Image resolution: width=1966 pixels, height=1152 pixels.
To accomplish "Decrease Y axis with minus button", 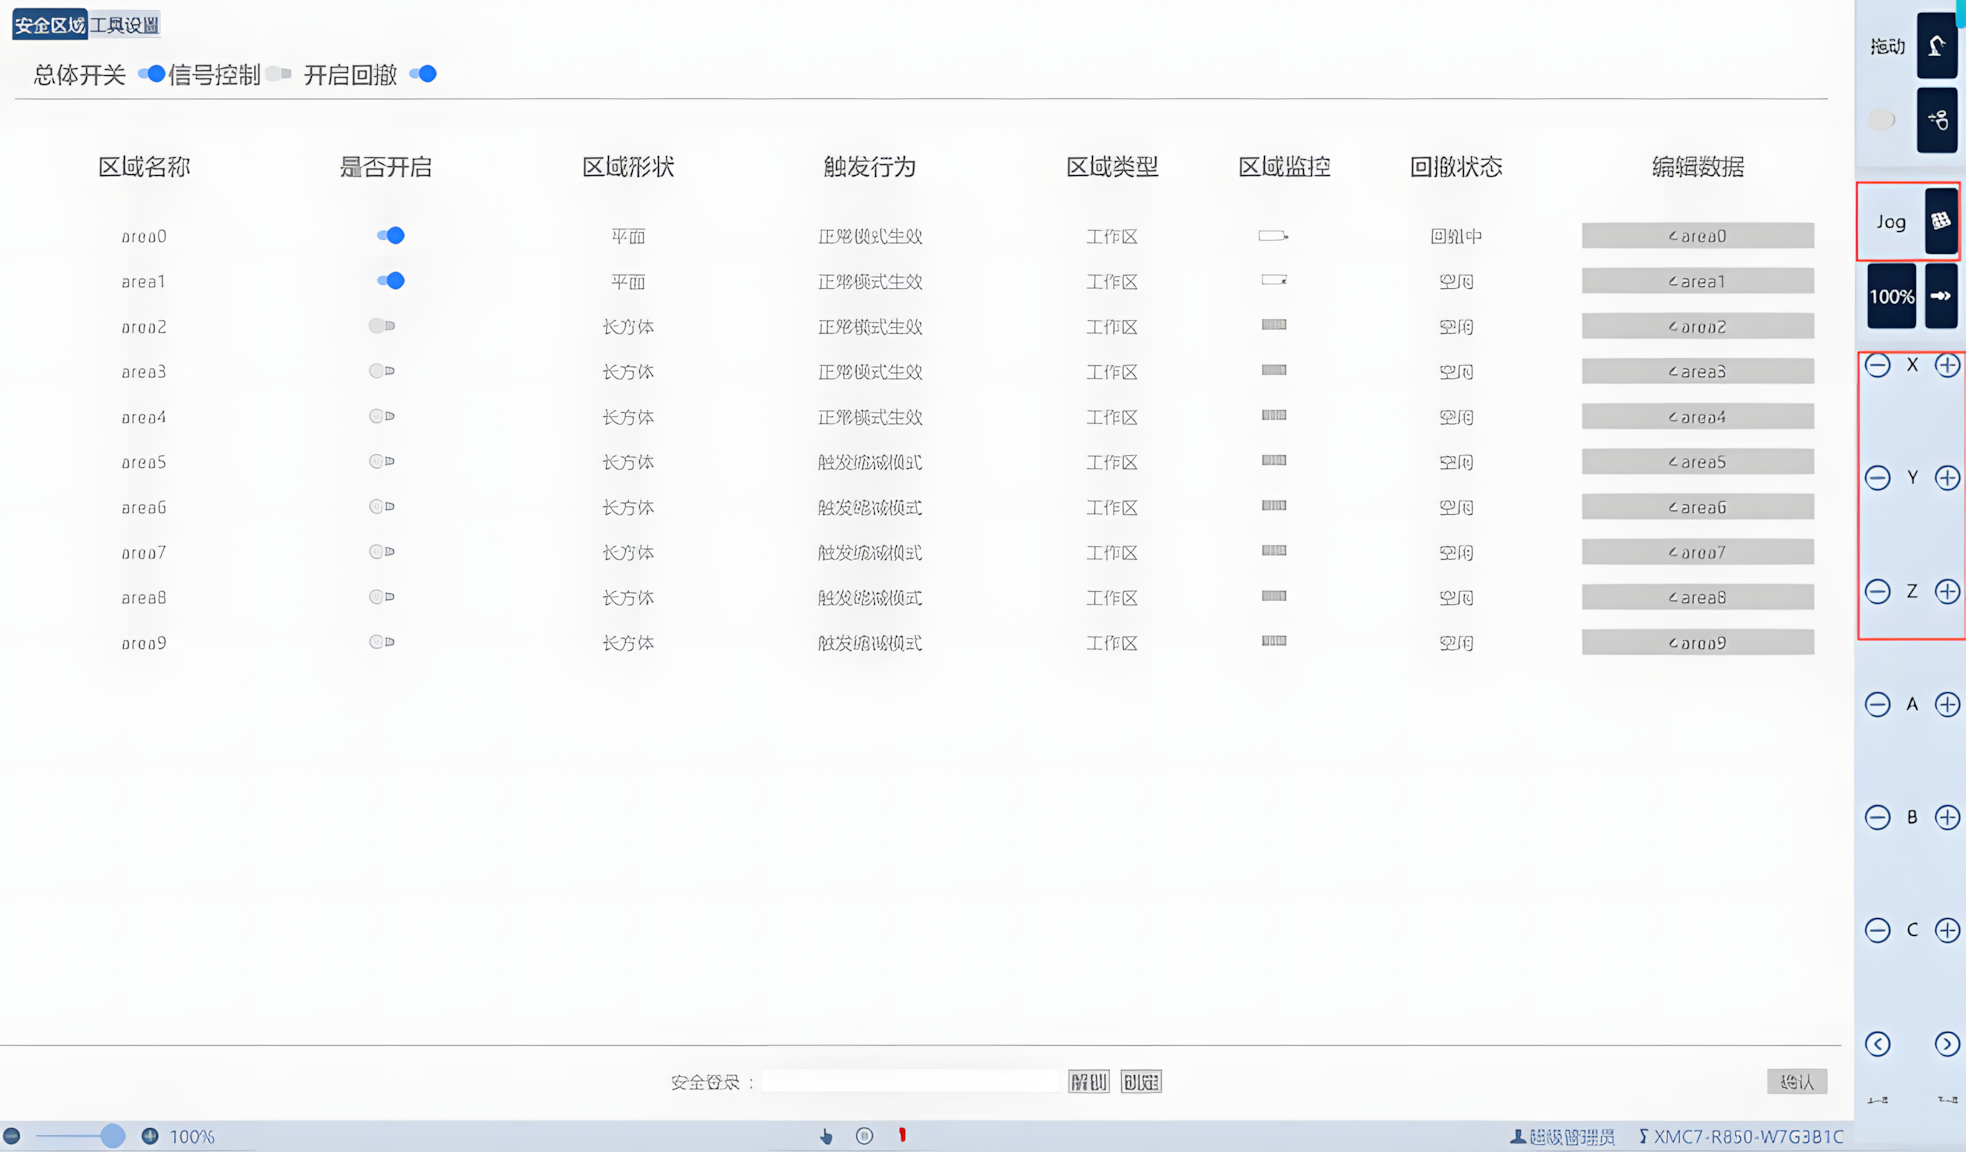I will pos(1878,478).
